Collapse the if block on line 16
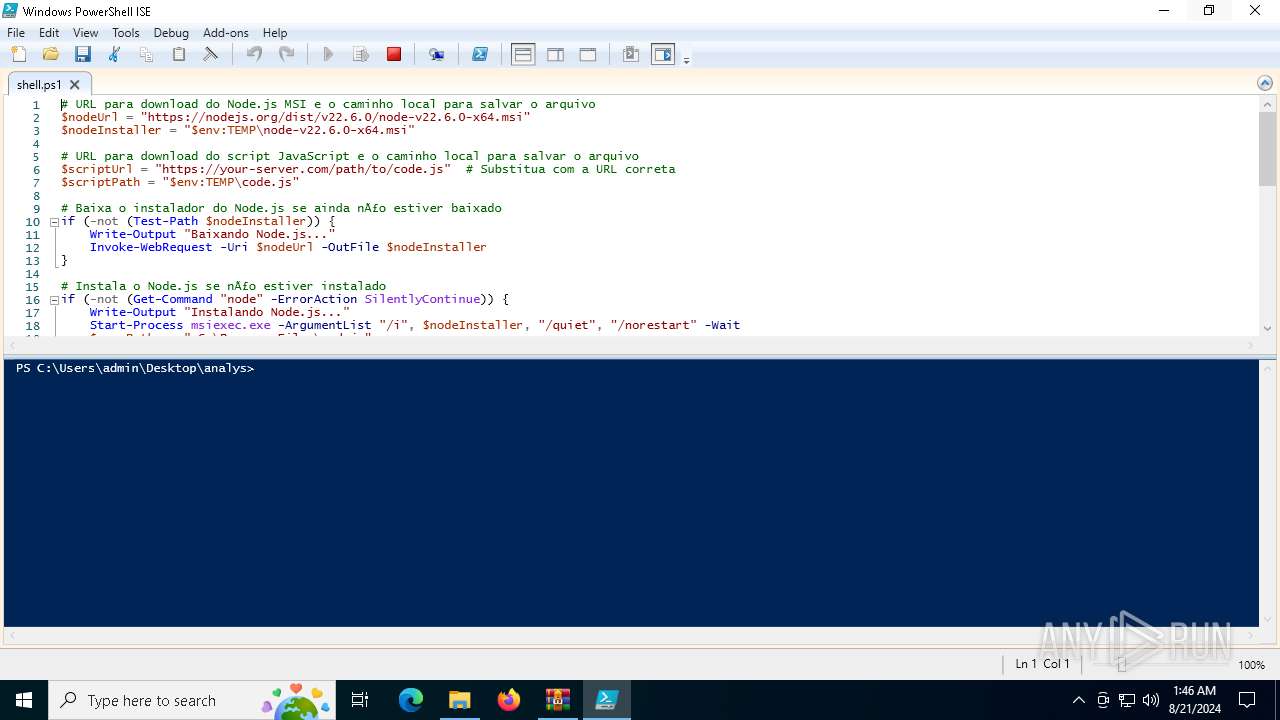The width and height of the screenshot is (1280, 720). (54, 300)
